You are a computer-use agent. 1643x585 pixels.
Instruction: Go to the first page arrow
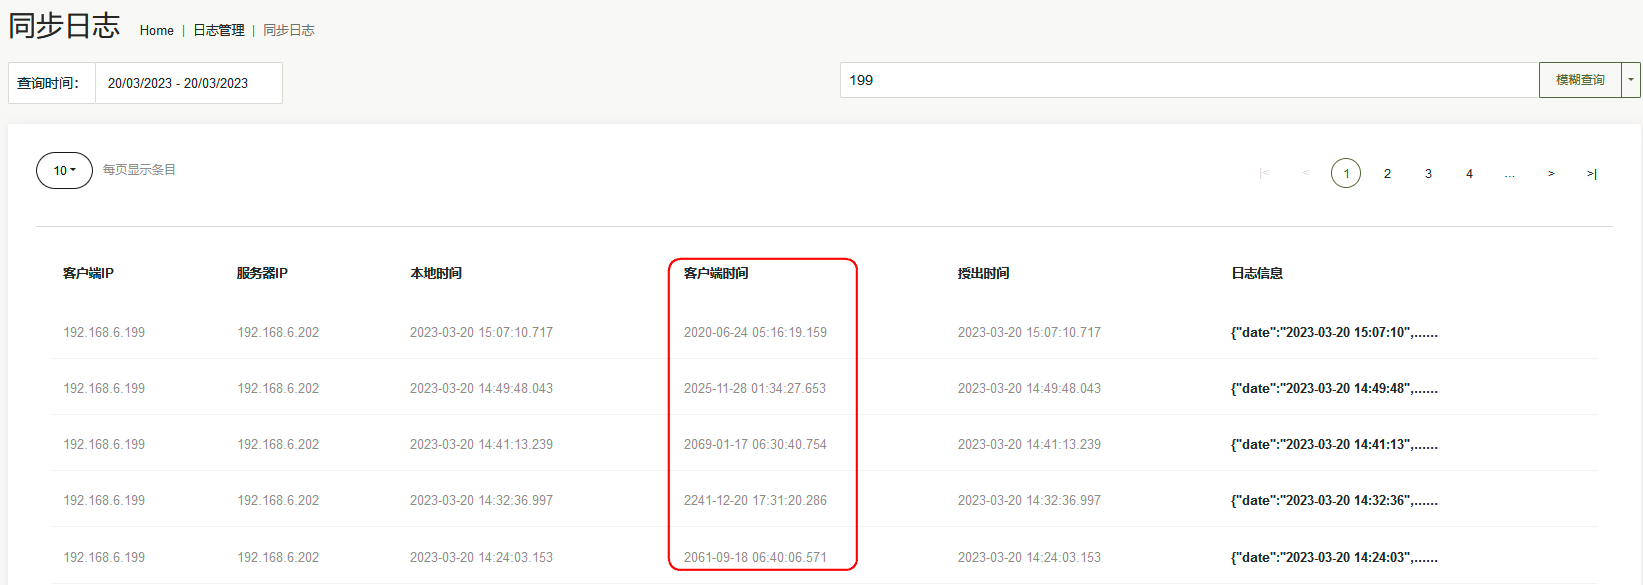tap(1264, 174)
